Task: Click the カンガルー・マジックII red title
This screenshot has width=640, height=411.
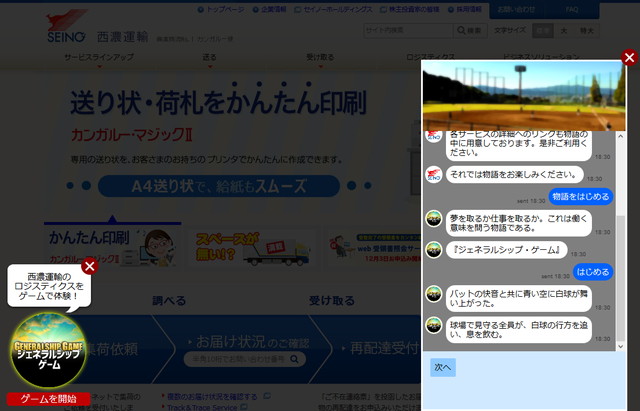Action: click(132, 135)
